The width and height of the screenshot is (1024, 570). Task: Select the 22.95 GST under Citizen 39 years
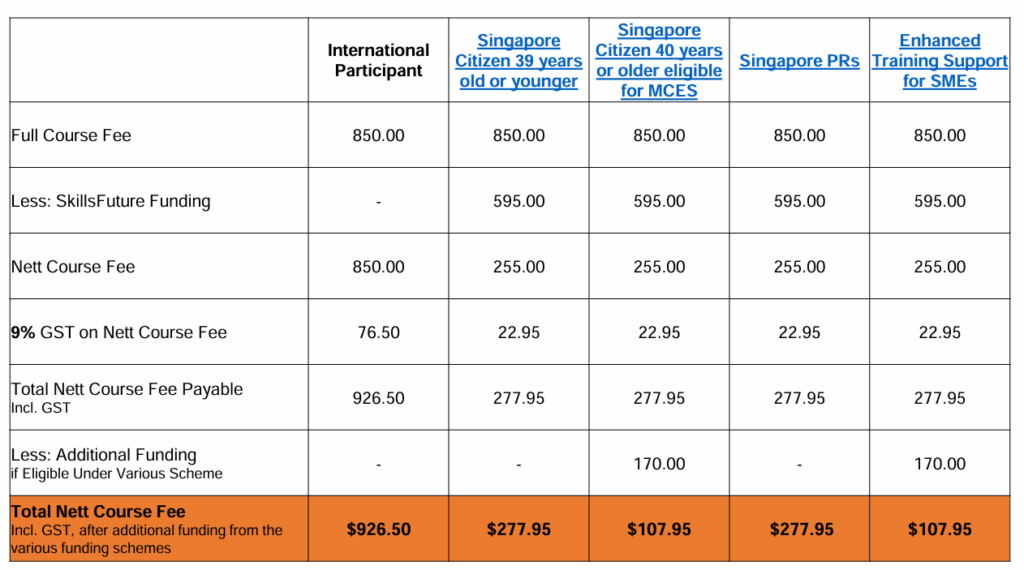coord(519,332)
